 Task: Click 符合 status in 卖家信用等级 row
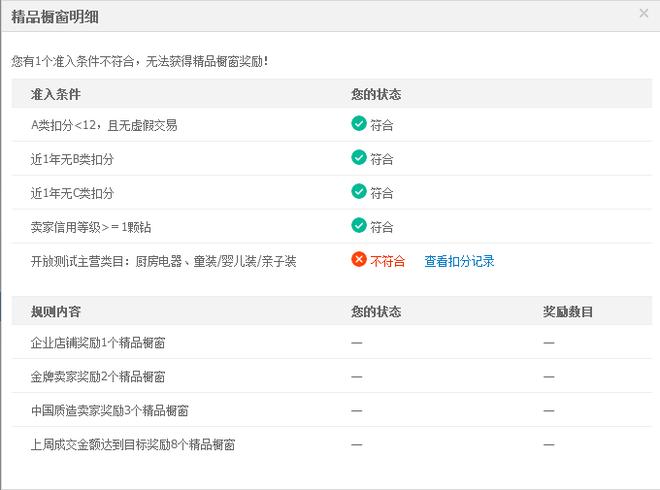coord(382,227)
